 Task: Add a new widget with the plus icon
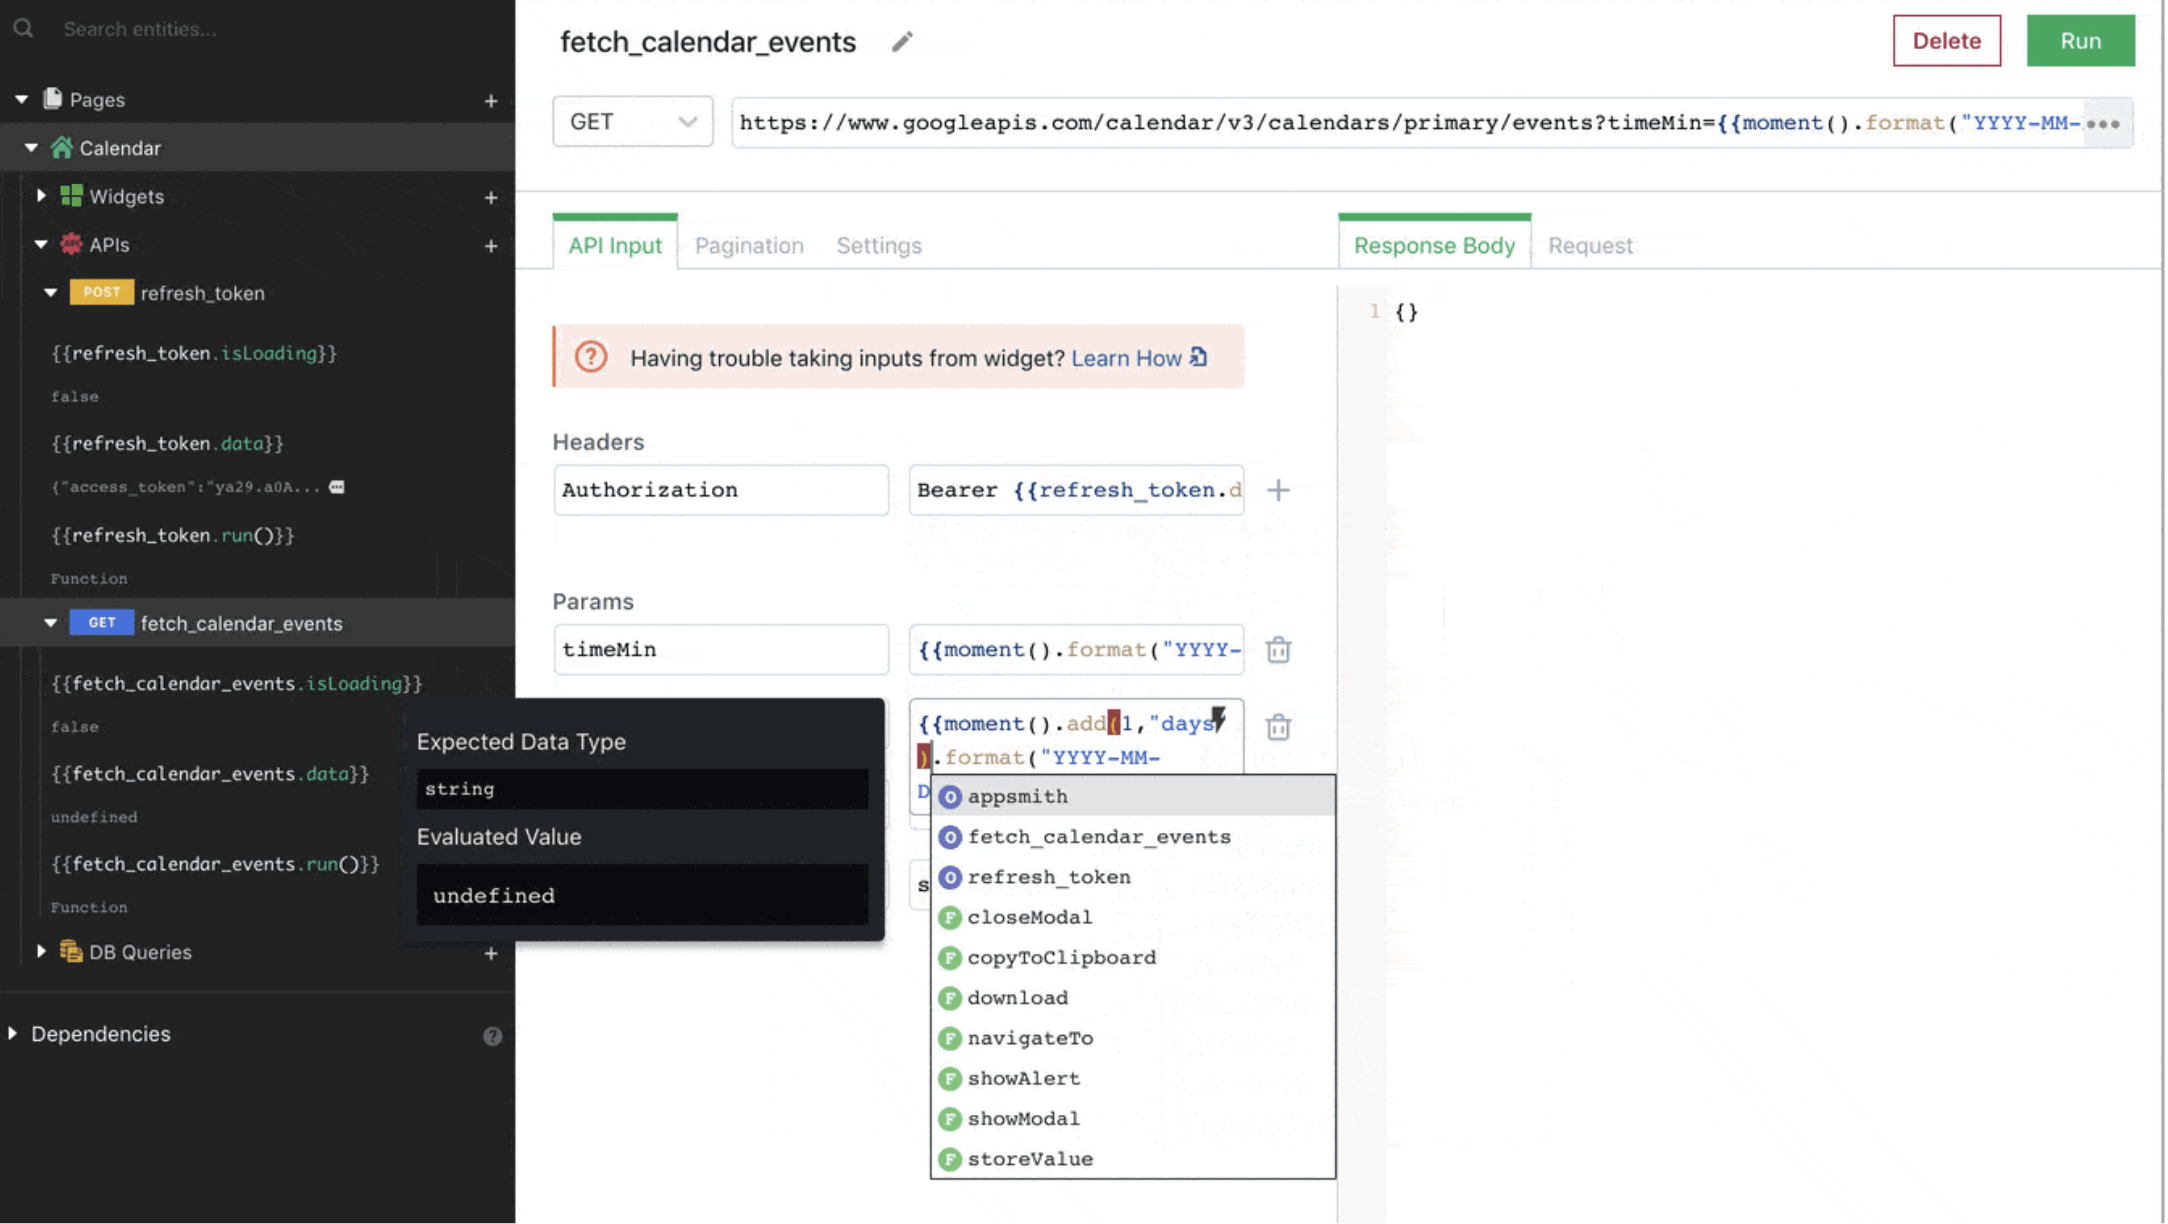490,198
